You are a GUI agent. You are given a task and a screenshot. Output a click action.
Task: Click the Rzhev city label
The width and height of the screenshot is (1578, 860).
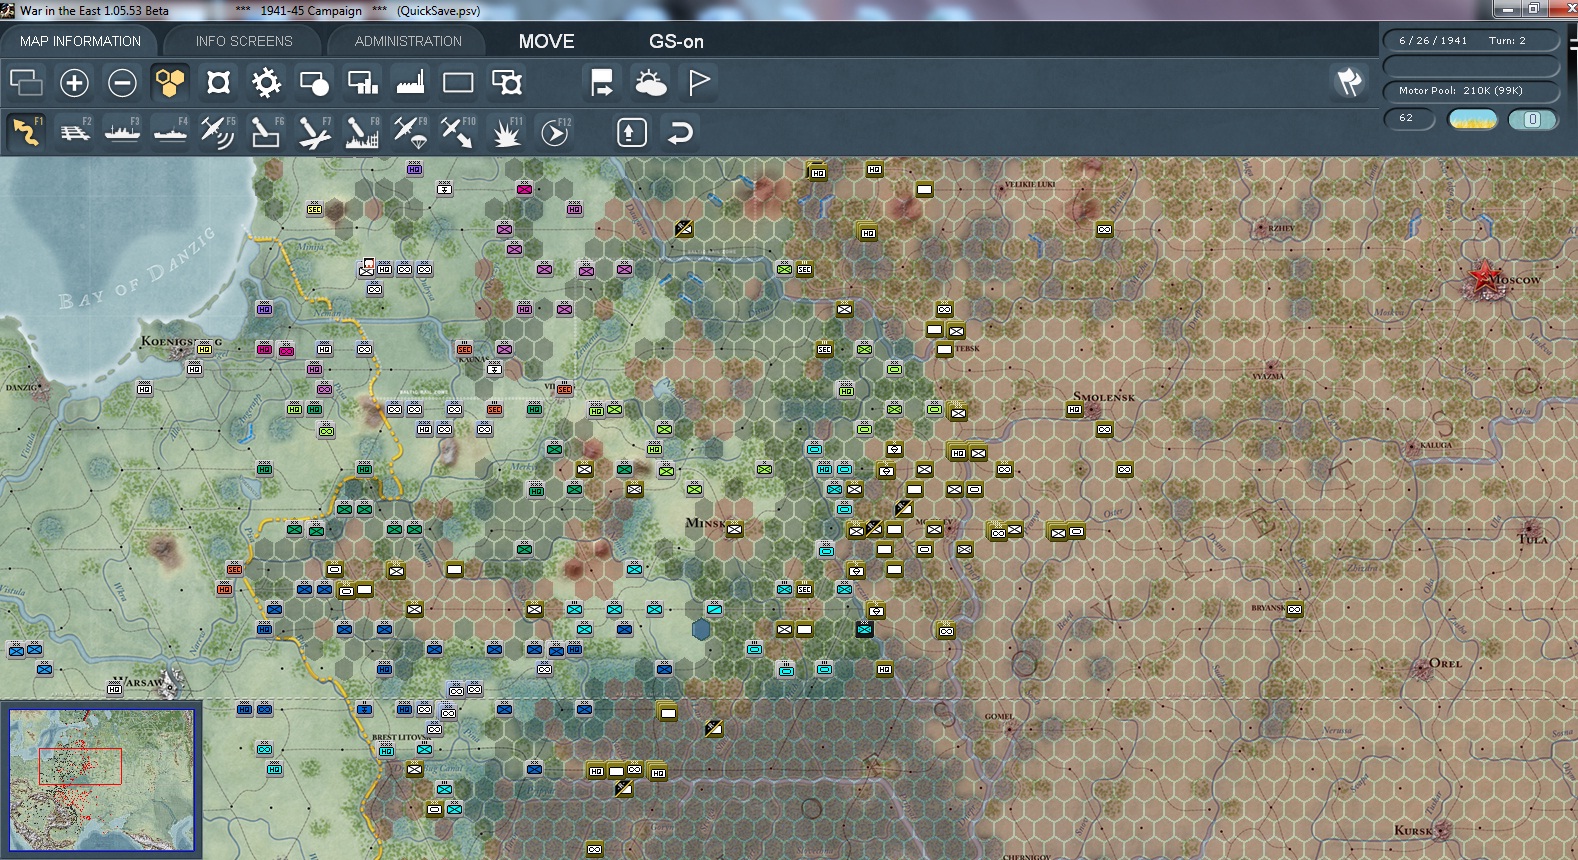coord(1281,228)
